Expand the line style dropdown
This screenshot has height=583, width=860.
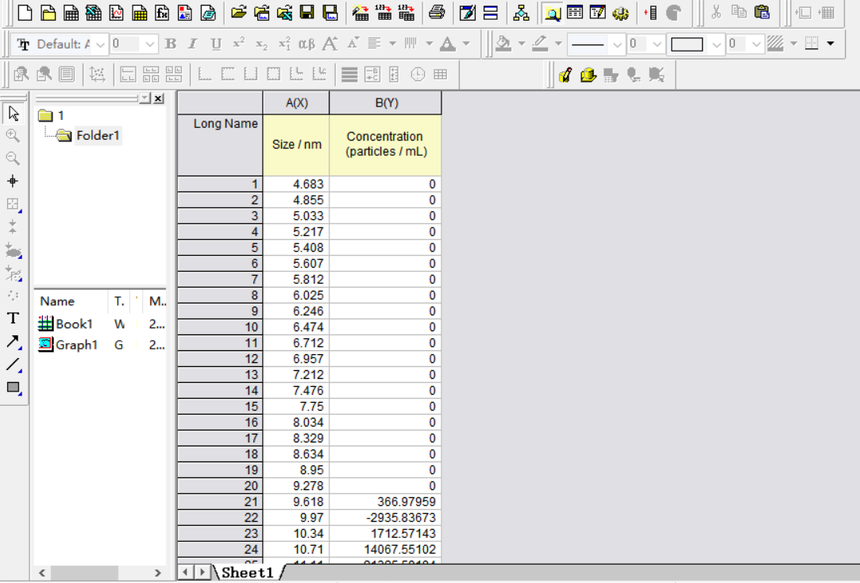tap(616, 44)
